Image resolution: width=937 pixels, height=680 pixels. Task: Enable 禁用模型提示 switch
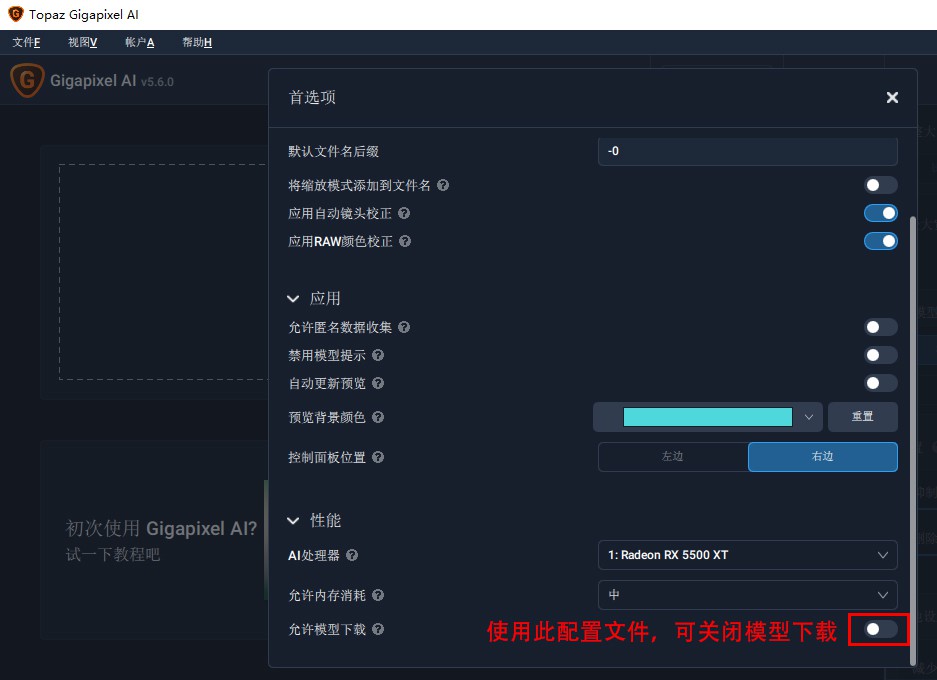pos(880,355)
